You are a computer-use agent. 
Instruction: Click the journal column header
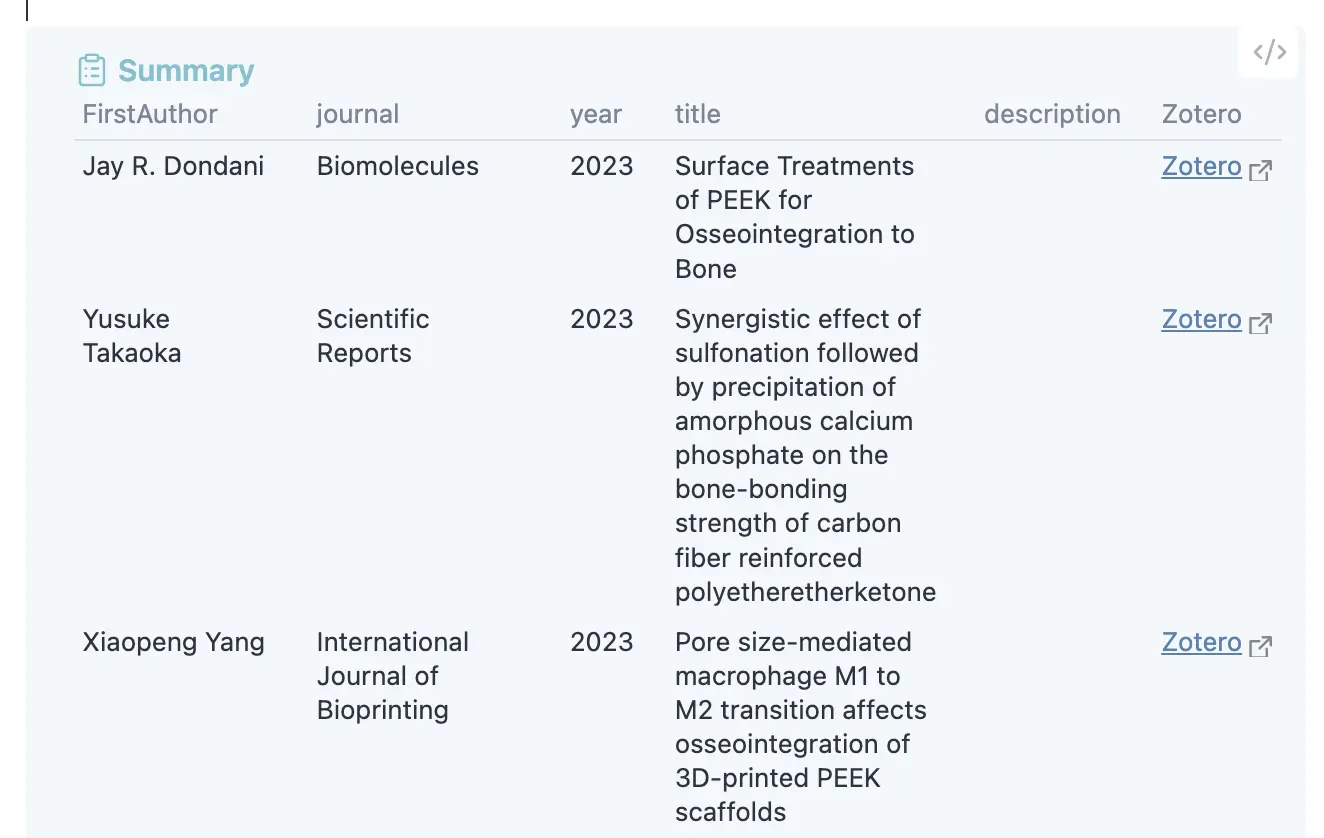coord(358,114)
